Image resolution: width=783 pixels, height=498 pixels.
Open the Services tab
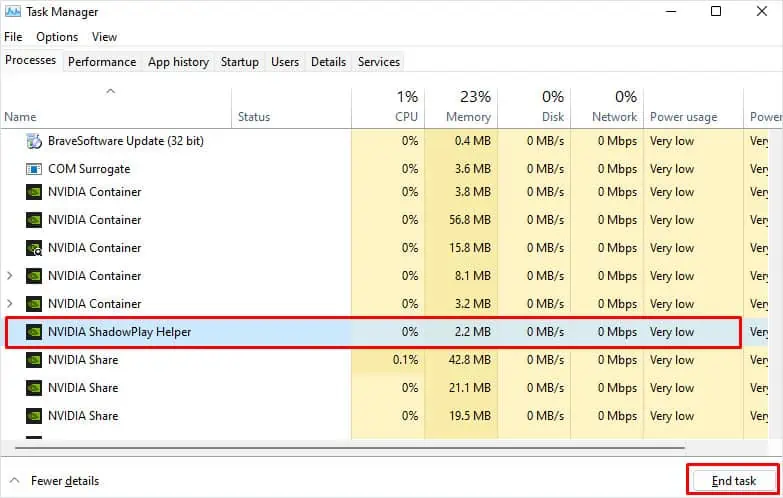tap(379, 62)
